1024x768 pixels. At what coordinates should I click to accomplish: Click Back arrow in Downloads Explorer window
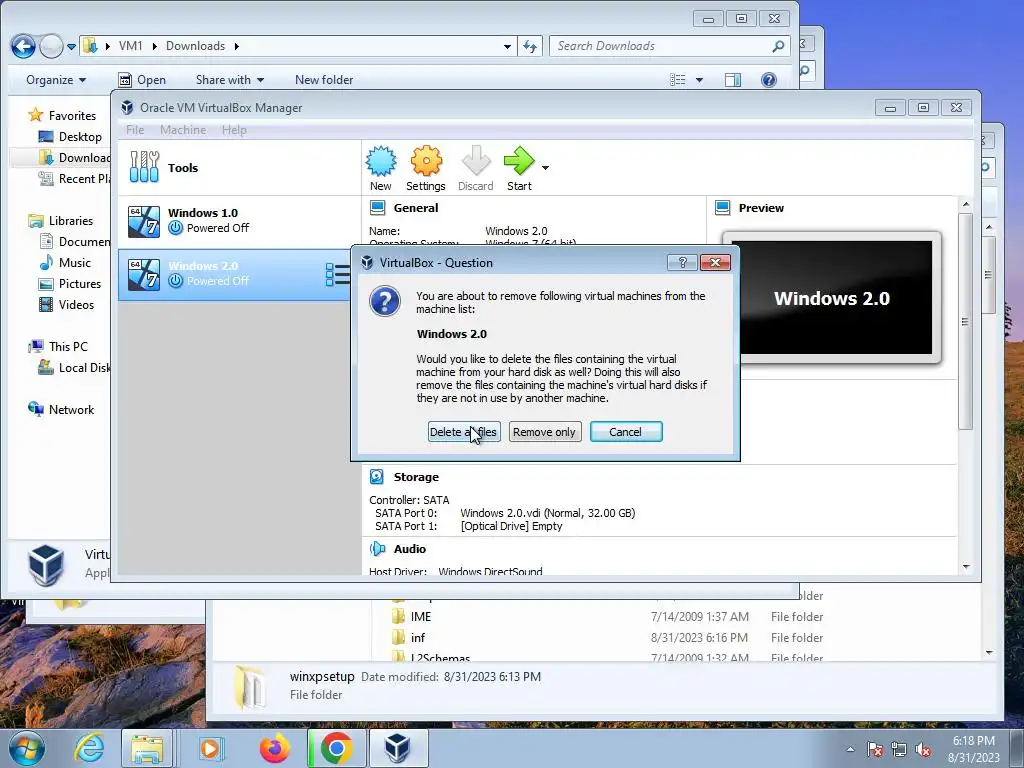click(24, 46)
